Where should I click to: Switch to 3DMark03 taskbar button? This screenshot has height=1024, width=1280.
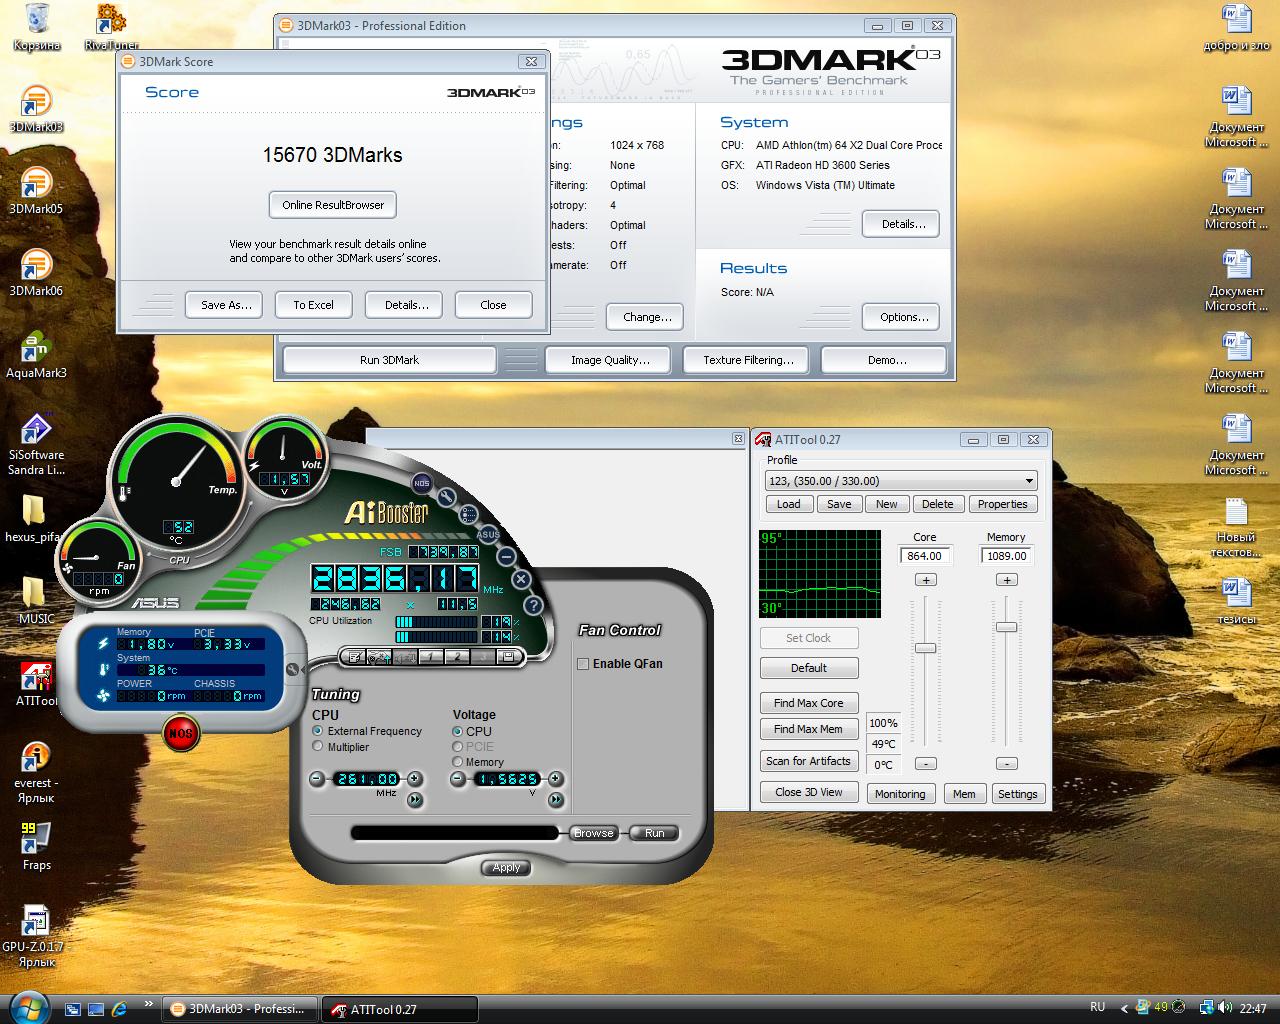click(240, 1009)
